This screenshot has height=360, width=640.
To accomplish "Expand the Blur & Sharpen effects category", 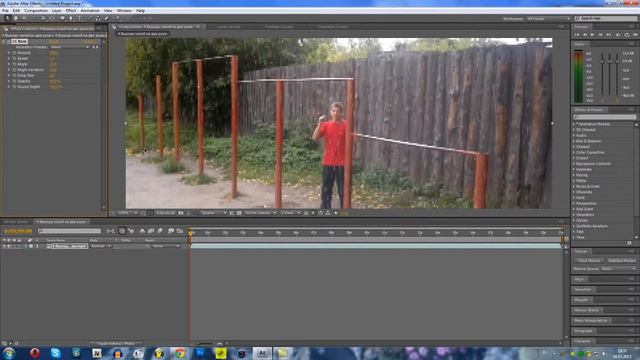I will click(574, 141).
